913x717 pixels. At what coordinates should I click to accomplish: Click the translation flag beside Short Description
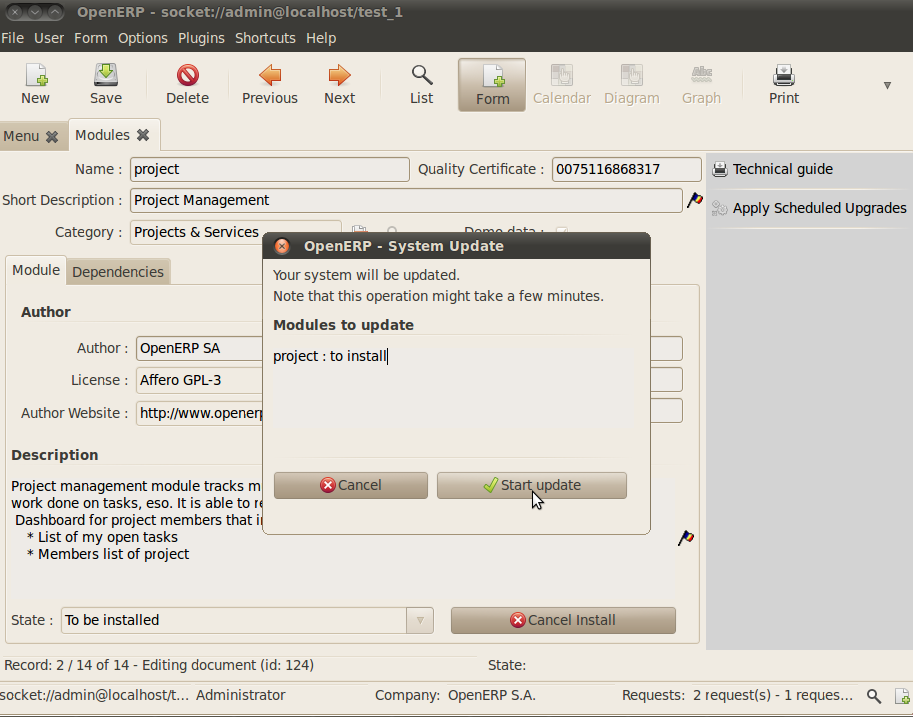(695, 200)
